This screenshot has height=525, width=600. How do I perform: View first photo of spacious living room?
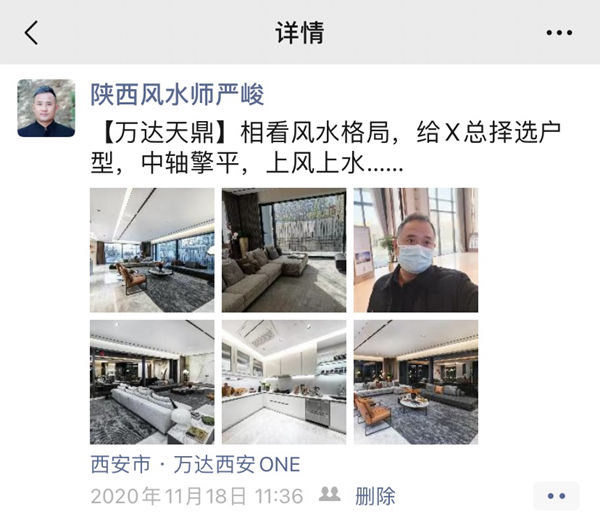pyautogui.click(x=152, y=250)
